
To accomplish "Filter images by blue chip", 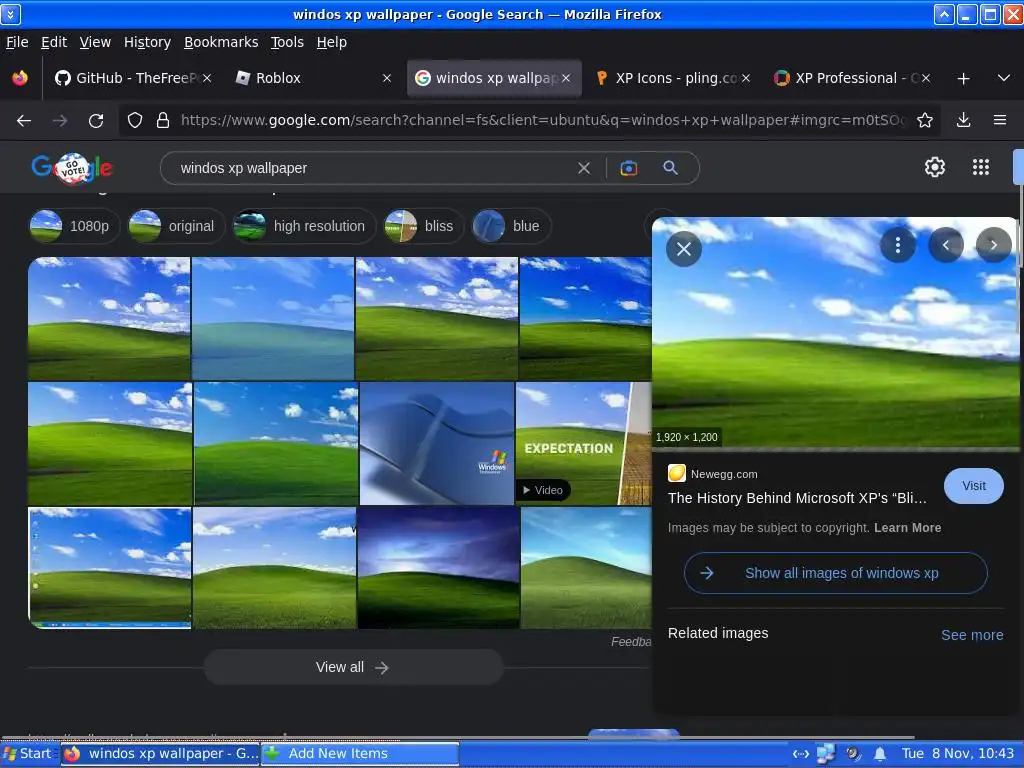I will click(511, 226).
